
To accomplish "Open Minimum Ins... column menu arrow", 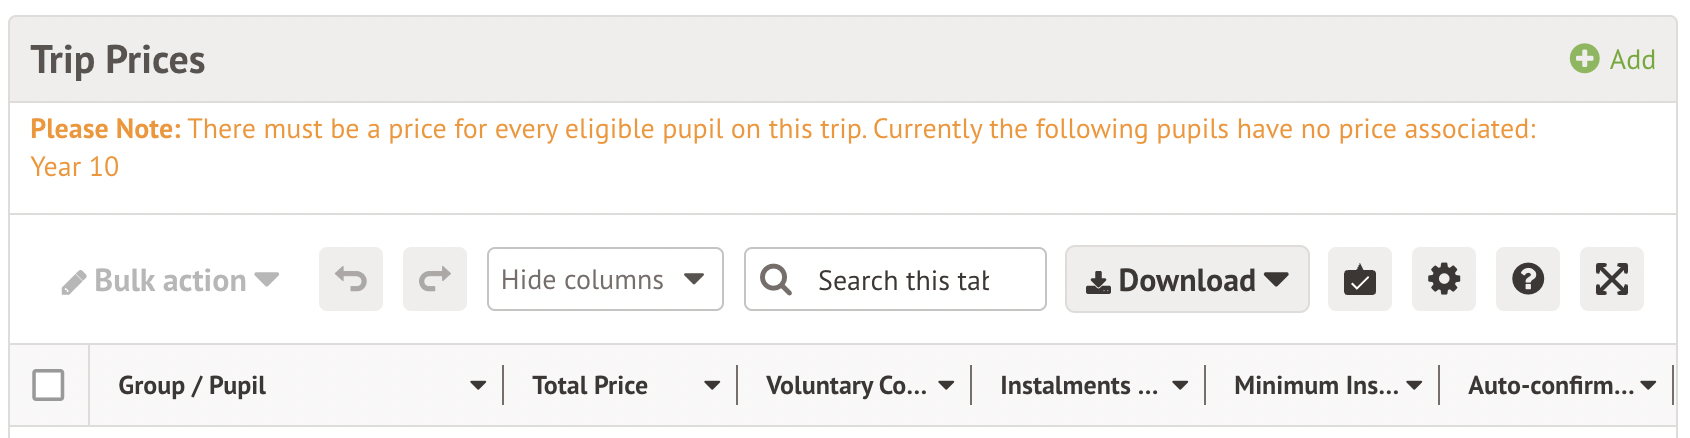I will click(1414, 386).
